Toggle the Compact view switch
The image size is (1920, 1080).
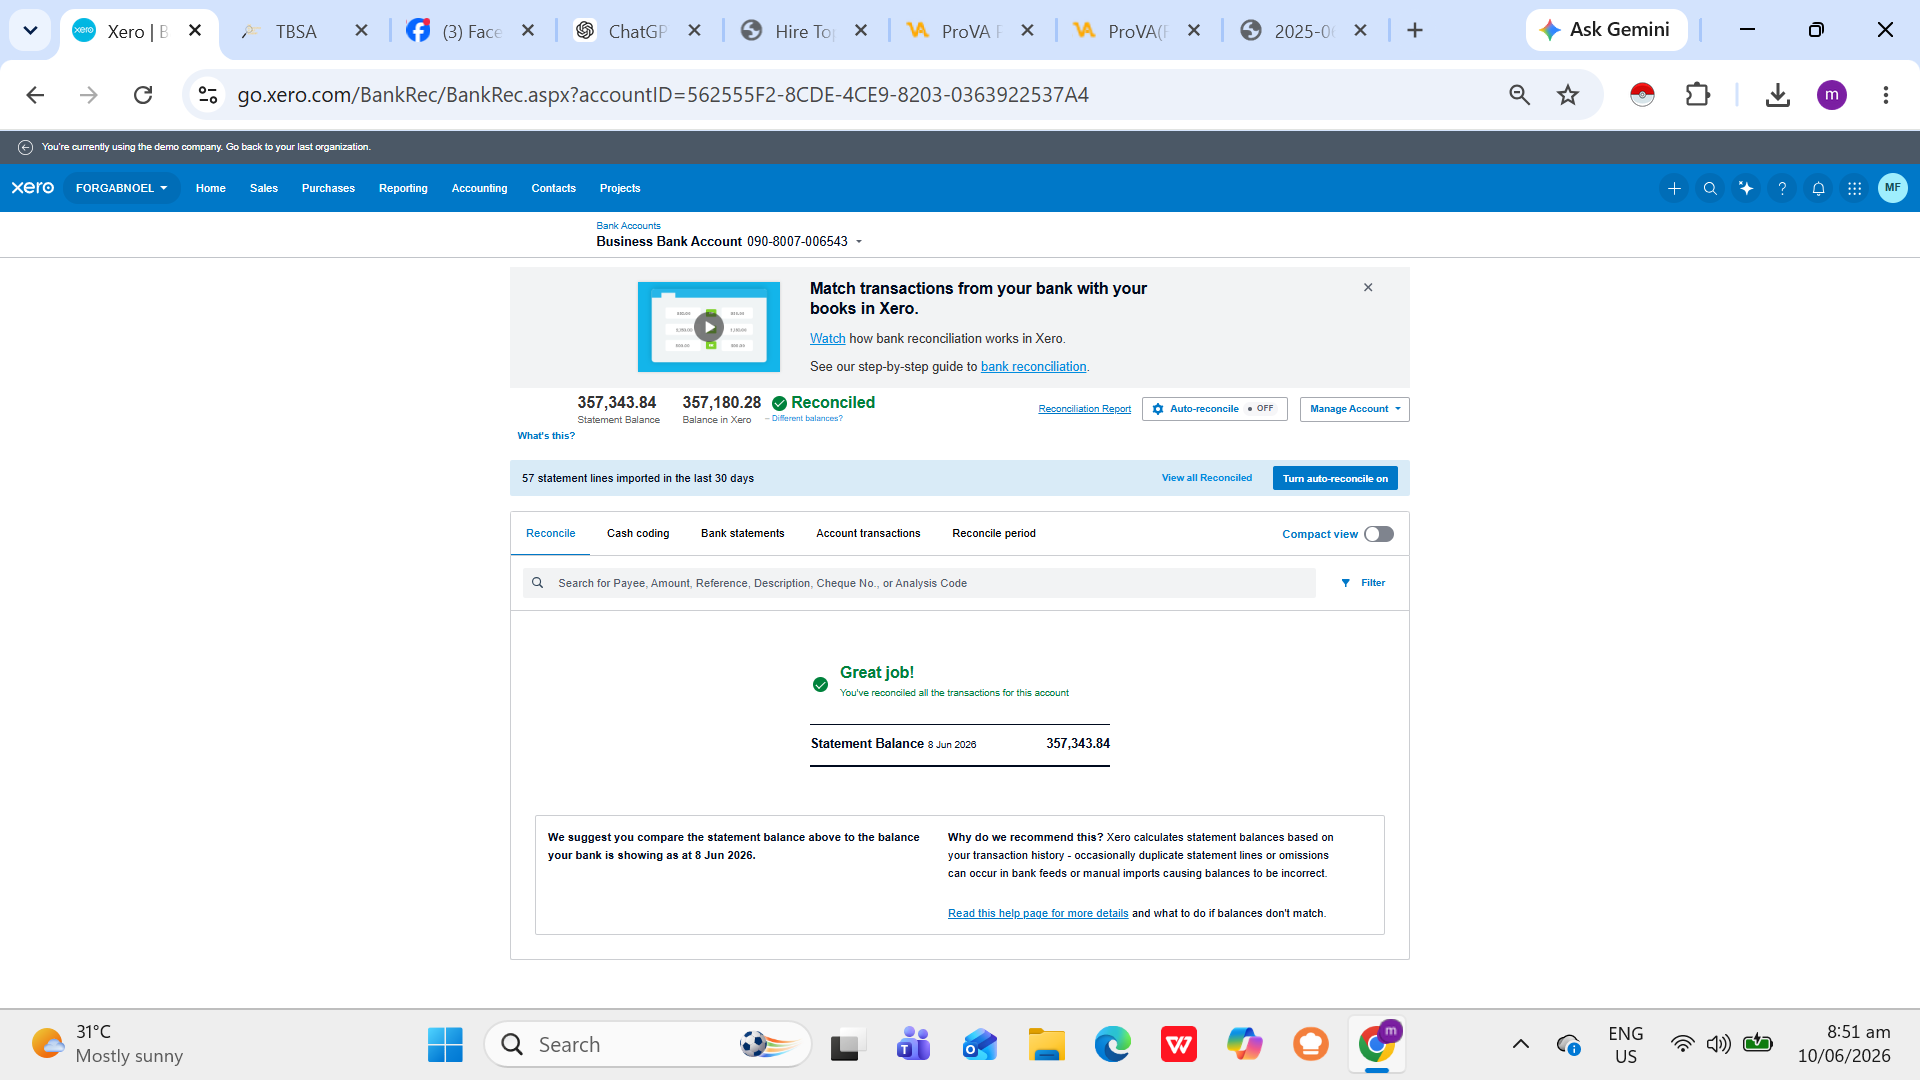tap(1379, 534)
